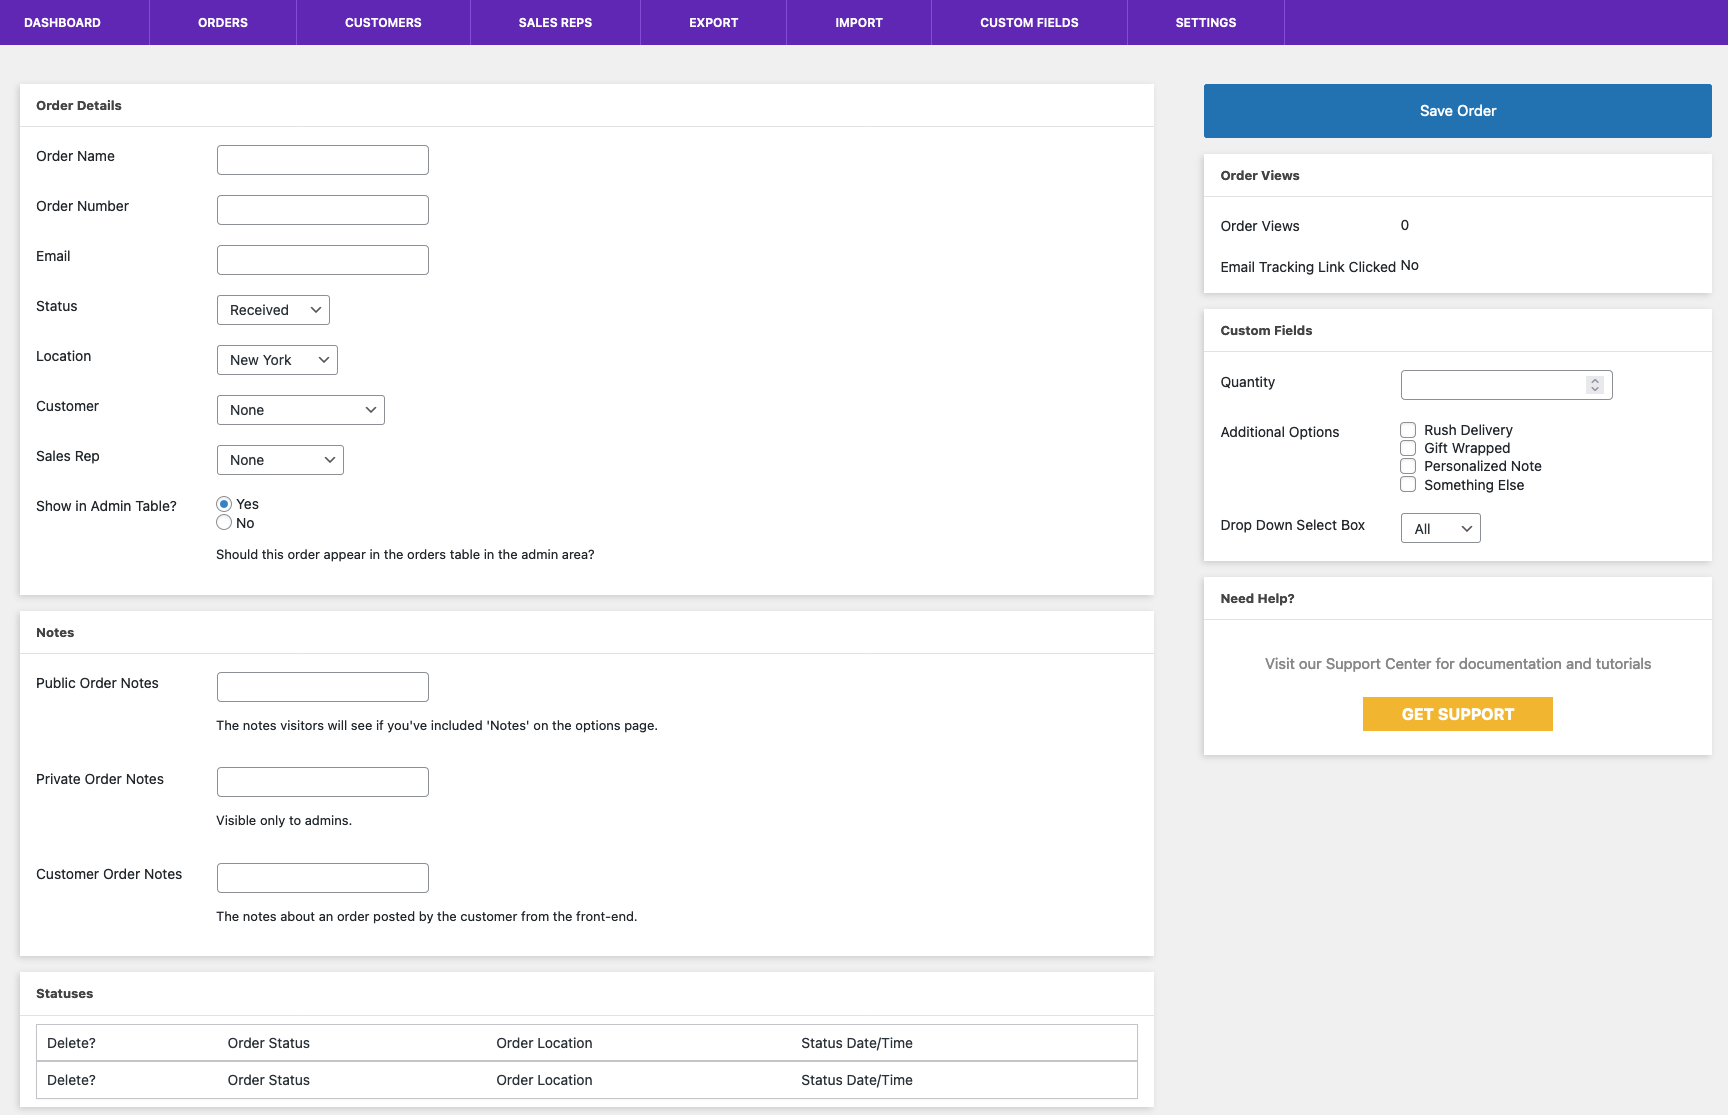This screenshot has height=1115, width=1728.
Task: Open the Drop Down Select Box showing All
Action: pos(1441,528)
